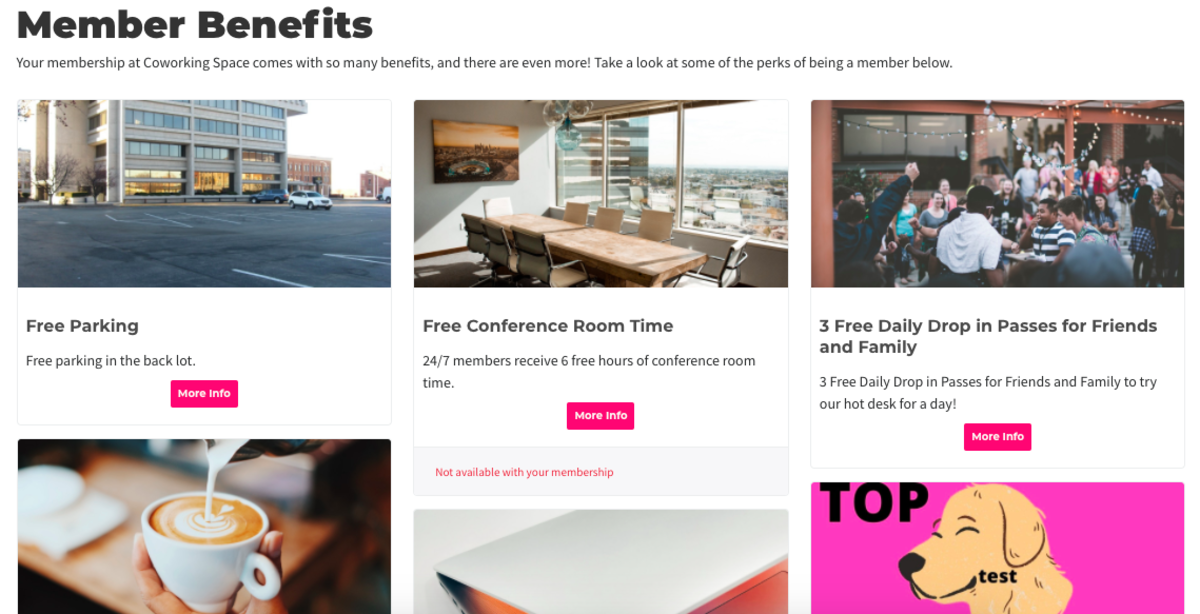Click More Info under Drop in Passes

click(x=997, y=436)
